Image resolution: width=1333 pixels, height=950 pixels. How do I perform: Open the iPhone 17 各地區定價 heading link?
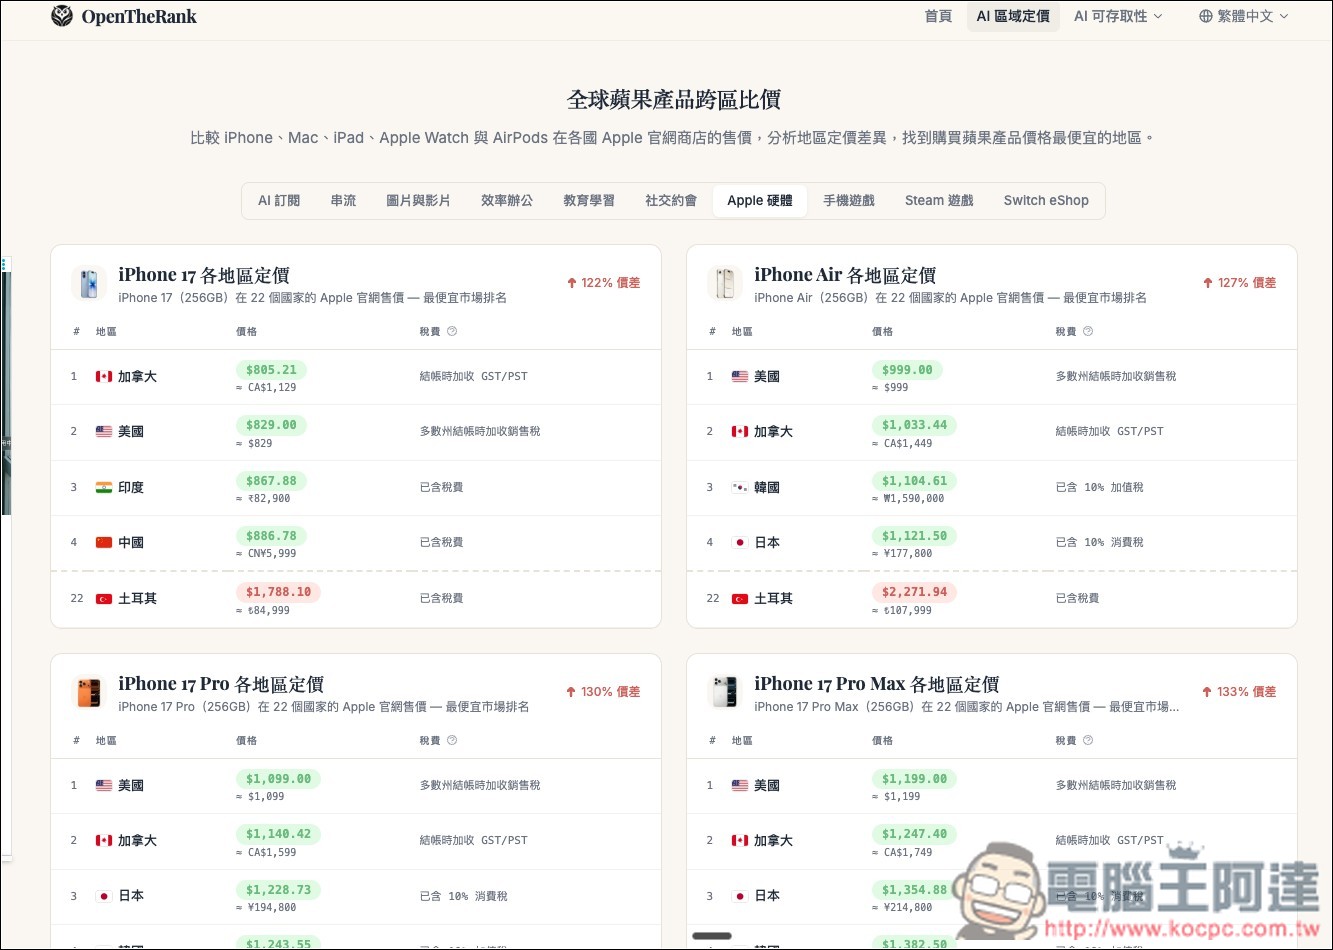[204, 275]
